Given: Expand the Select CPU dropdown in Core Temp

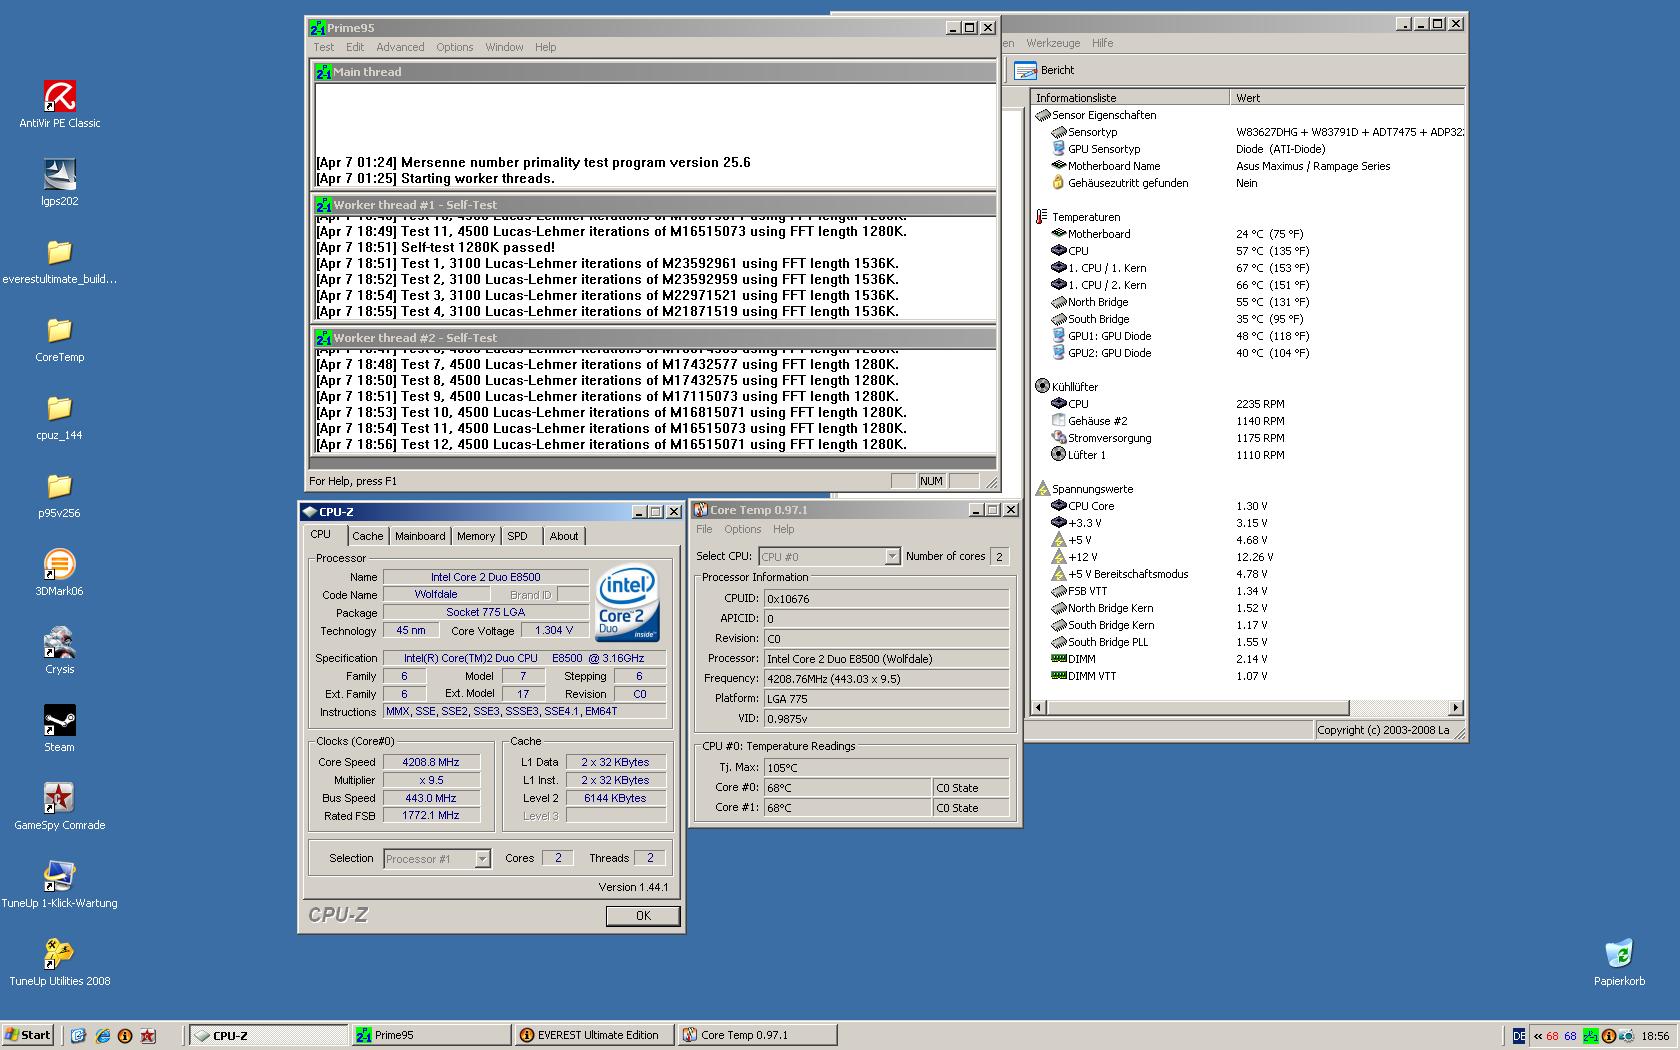Looking at the screenshot, I should point(892,557).
